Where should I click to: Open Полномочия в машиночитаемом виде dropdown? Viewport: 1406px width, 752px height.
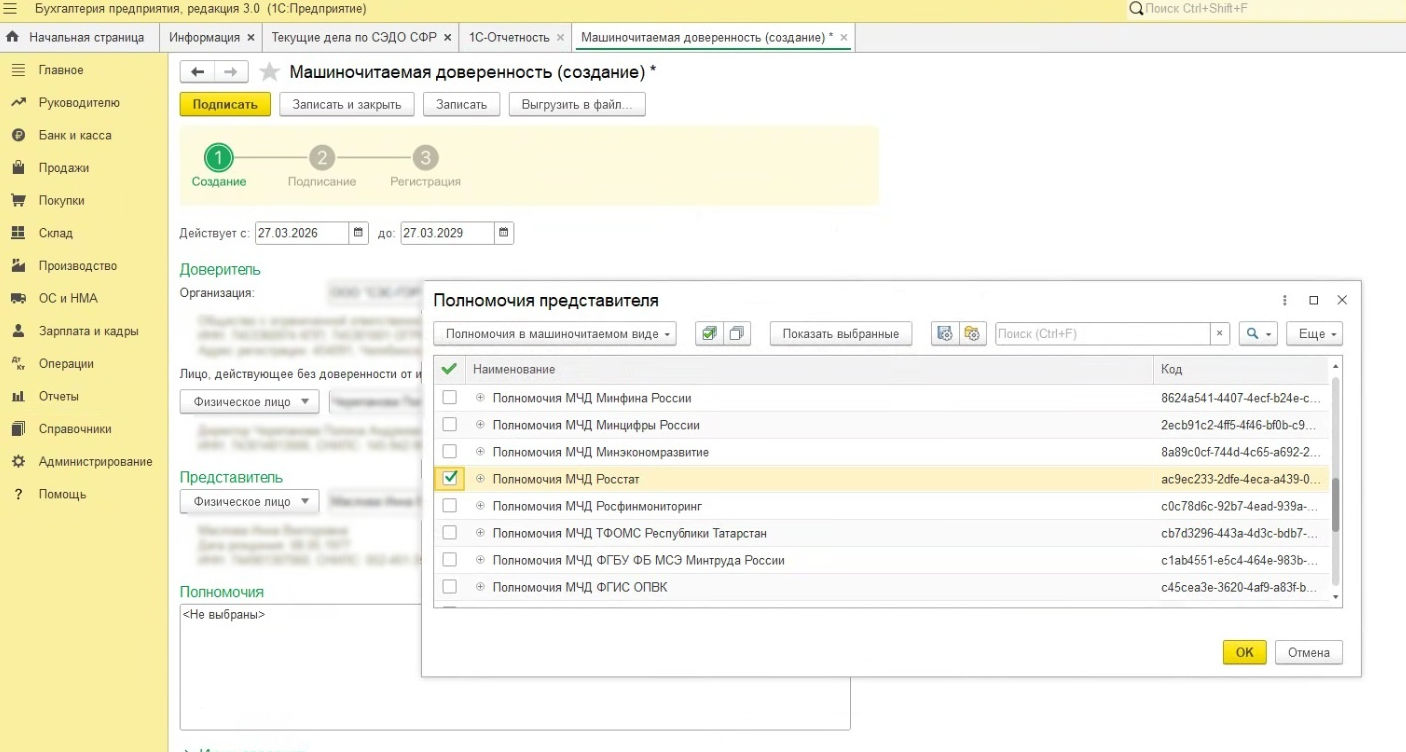coord(556,334)
